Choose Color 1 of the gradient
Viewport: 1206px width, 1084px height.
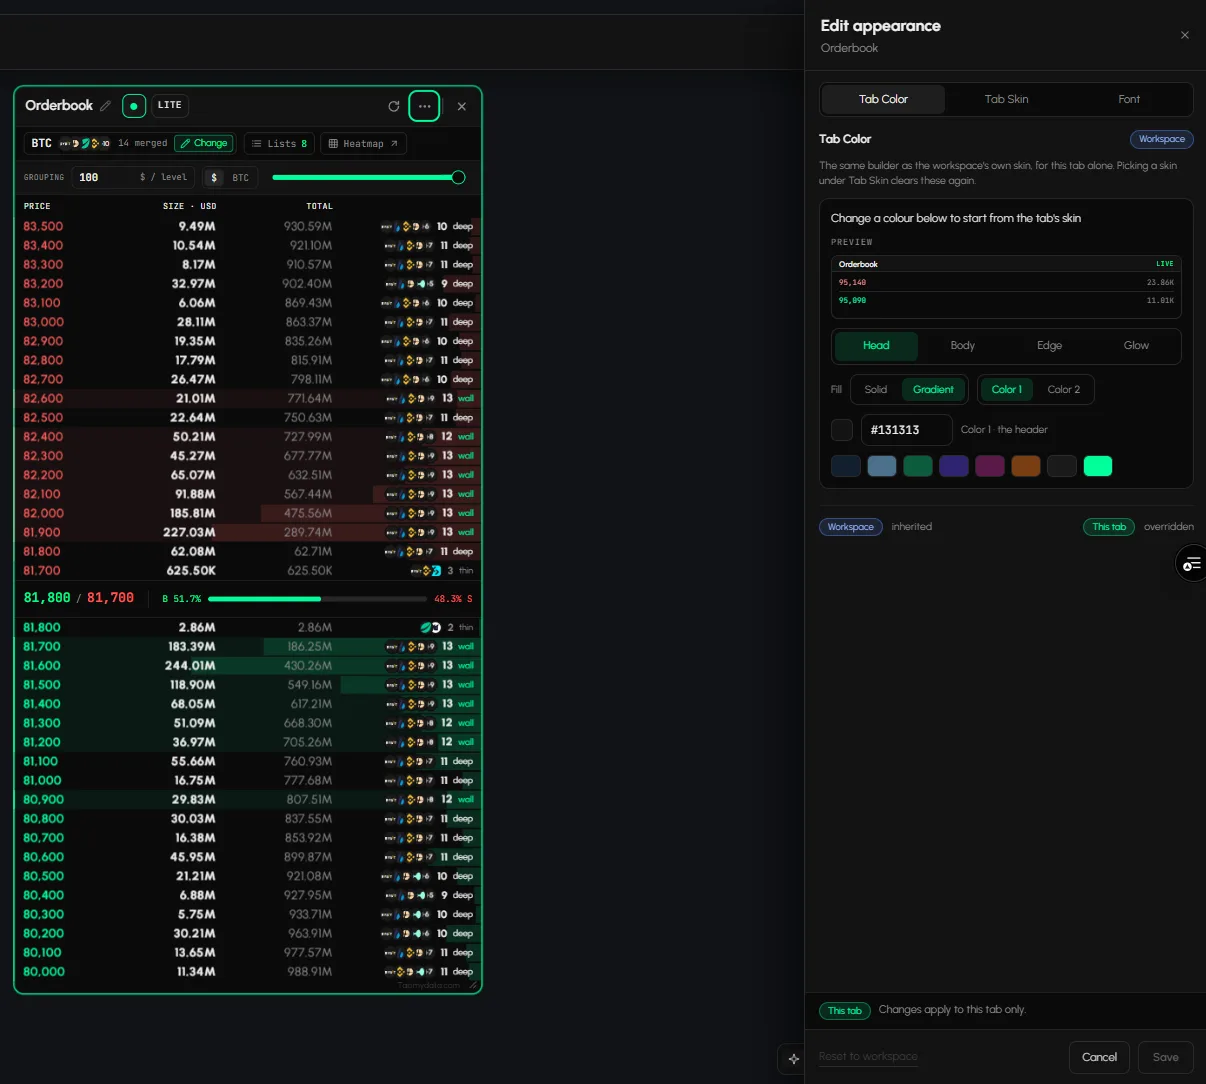pos(1006,389)
